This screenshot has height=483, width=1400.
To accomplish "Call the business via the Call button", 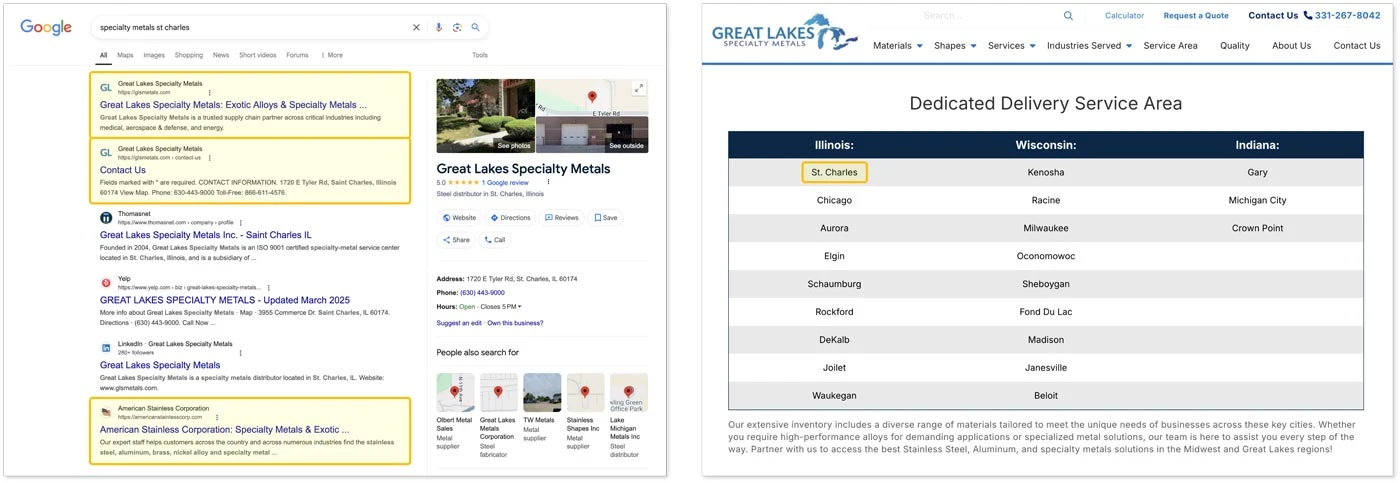I will pyautogui.click(x=495, y=240).
